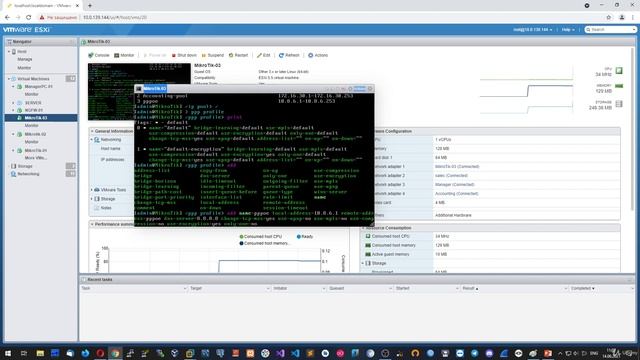Click the Edit pencil button
This screenshot has height=360, width=640.
click(264, 55)
